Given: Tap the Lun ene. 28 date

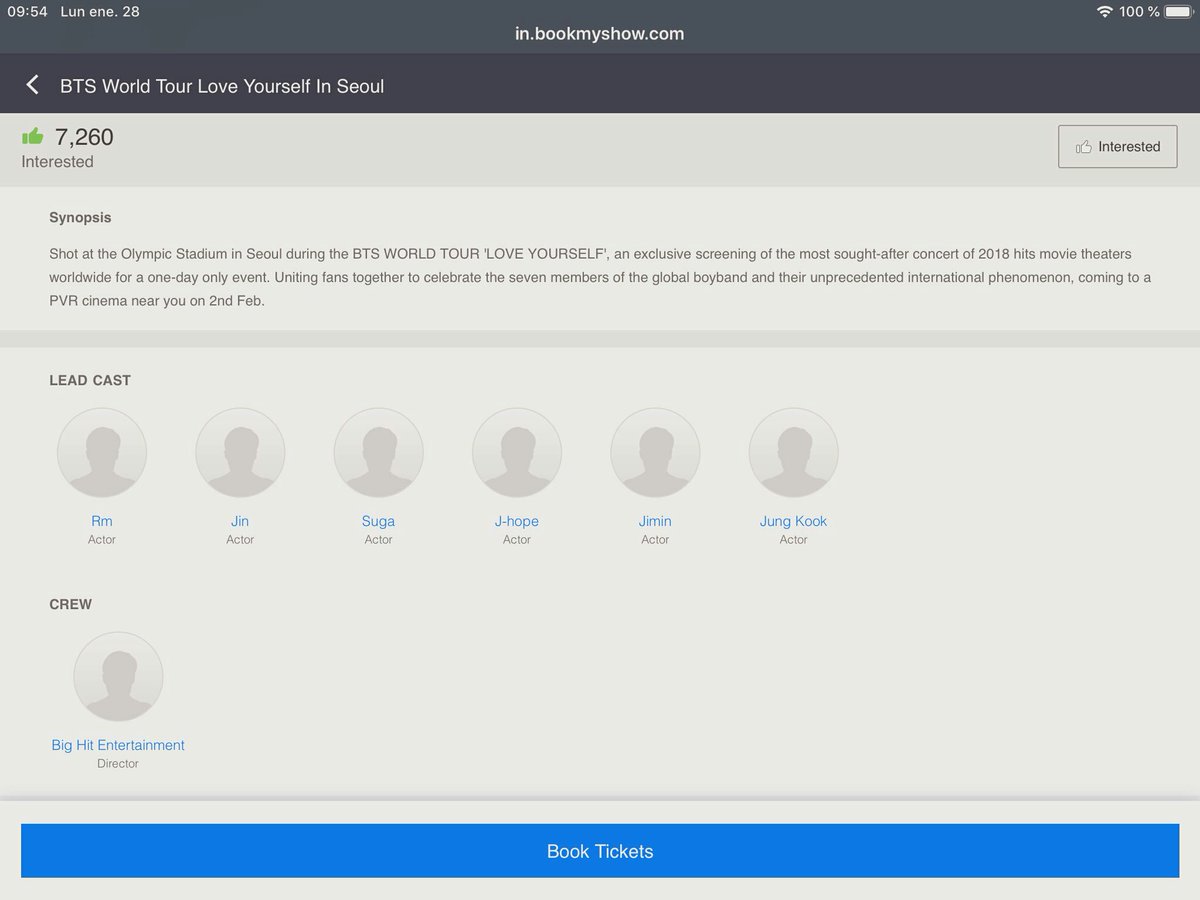Looking at the screenshot, I should [102, 12].
